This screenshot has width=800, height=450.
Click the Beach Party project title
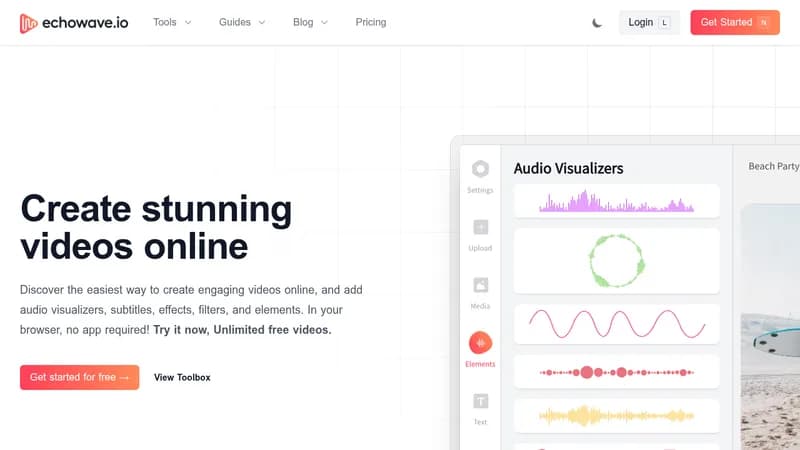click(x=773, y=166)
